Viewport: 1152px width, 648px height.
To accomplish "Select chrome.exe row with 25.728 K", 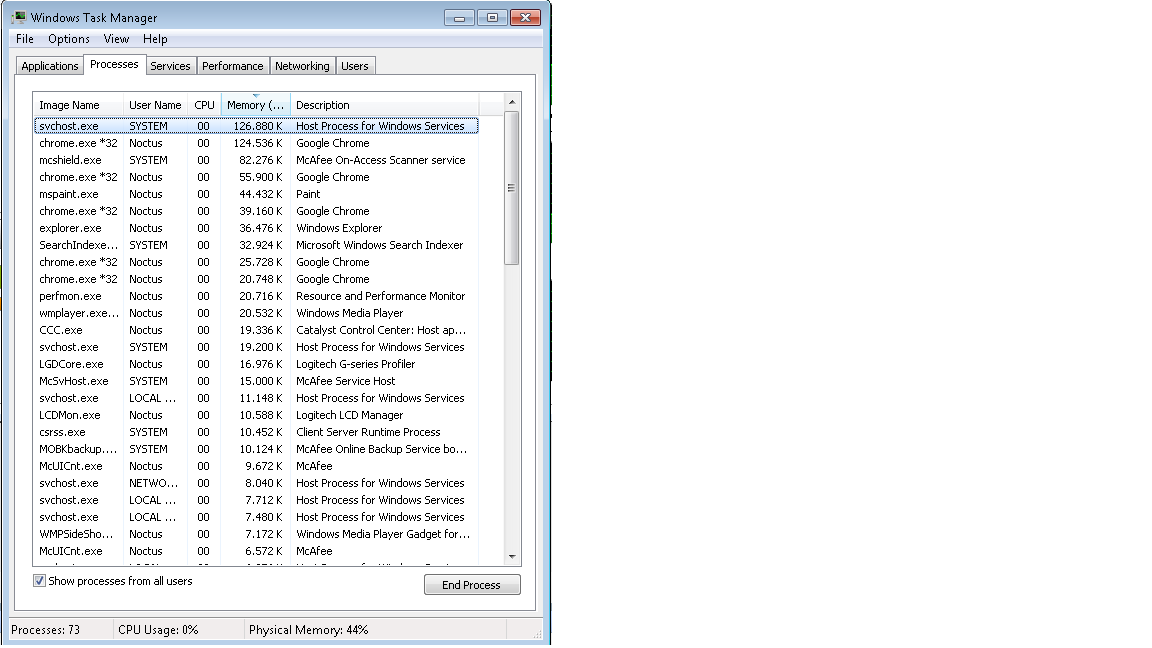I will [256, 262].
